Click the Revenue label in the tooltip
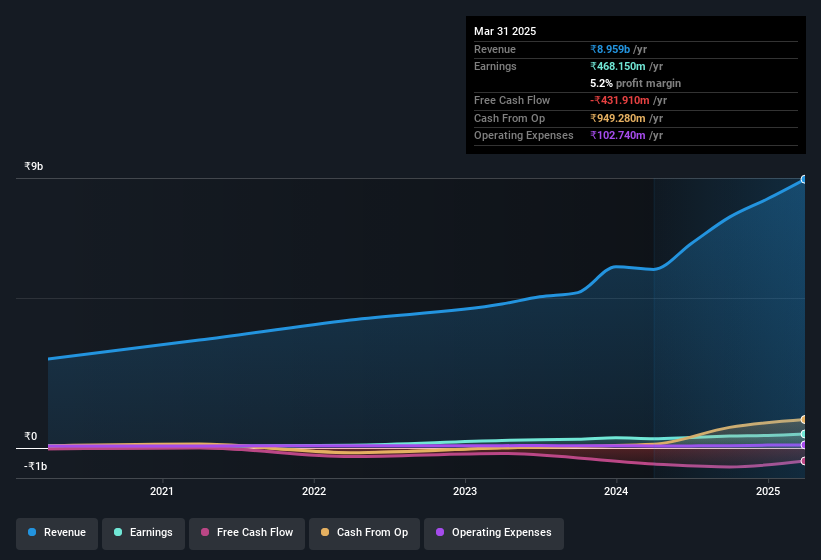The image size is (821, 560). [495, 49]
